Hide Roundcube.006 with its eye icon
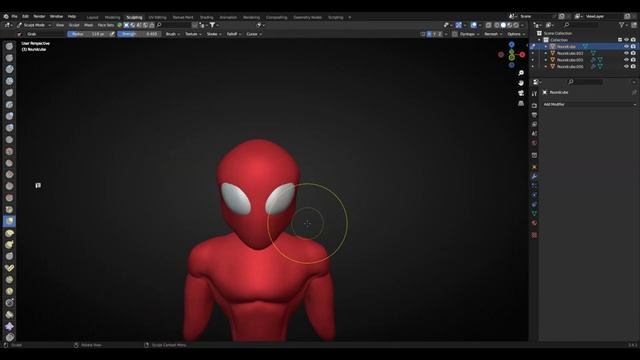This screenshot has width=640, height=360. pyautogui.click(x=626, y=66)
